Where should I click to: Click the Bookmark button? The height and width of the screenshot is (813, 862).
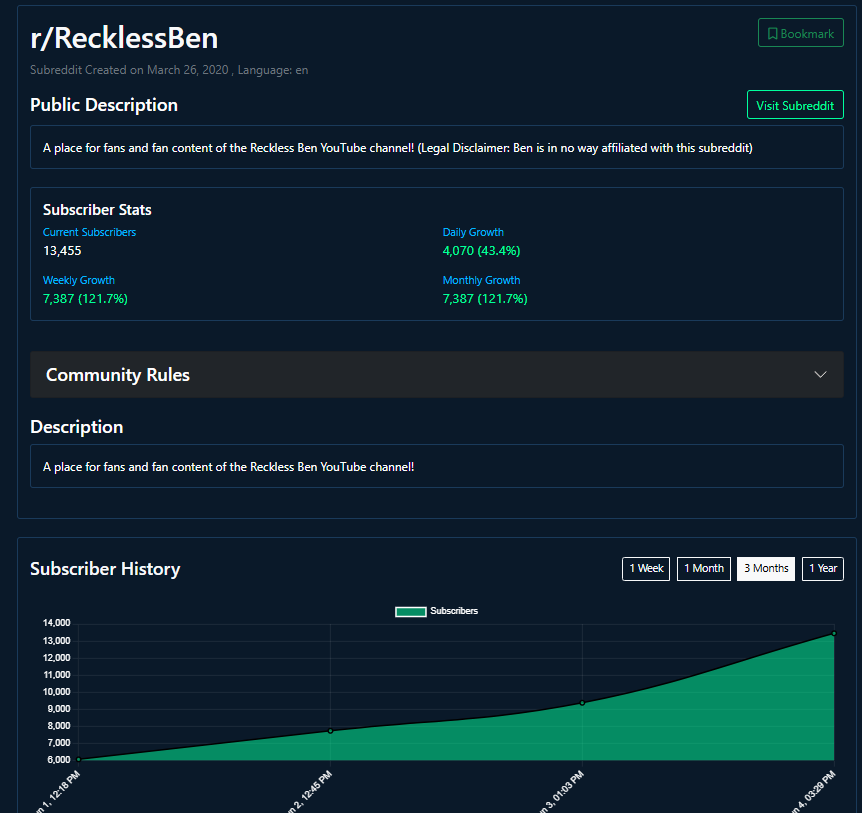tap(800, 33)
